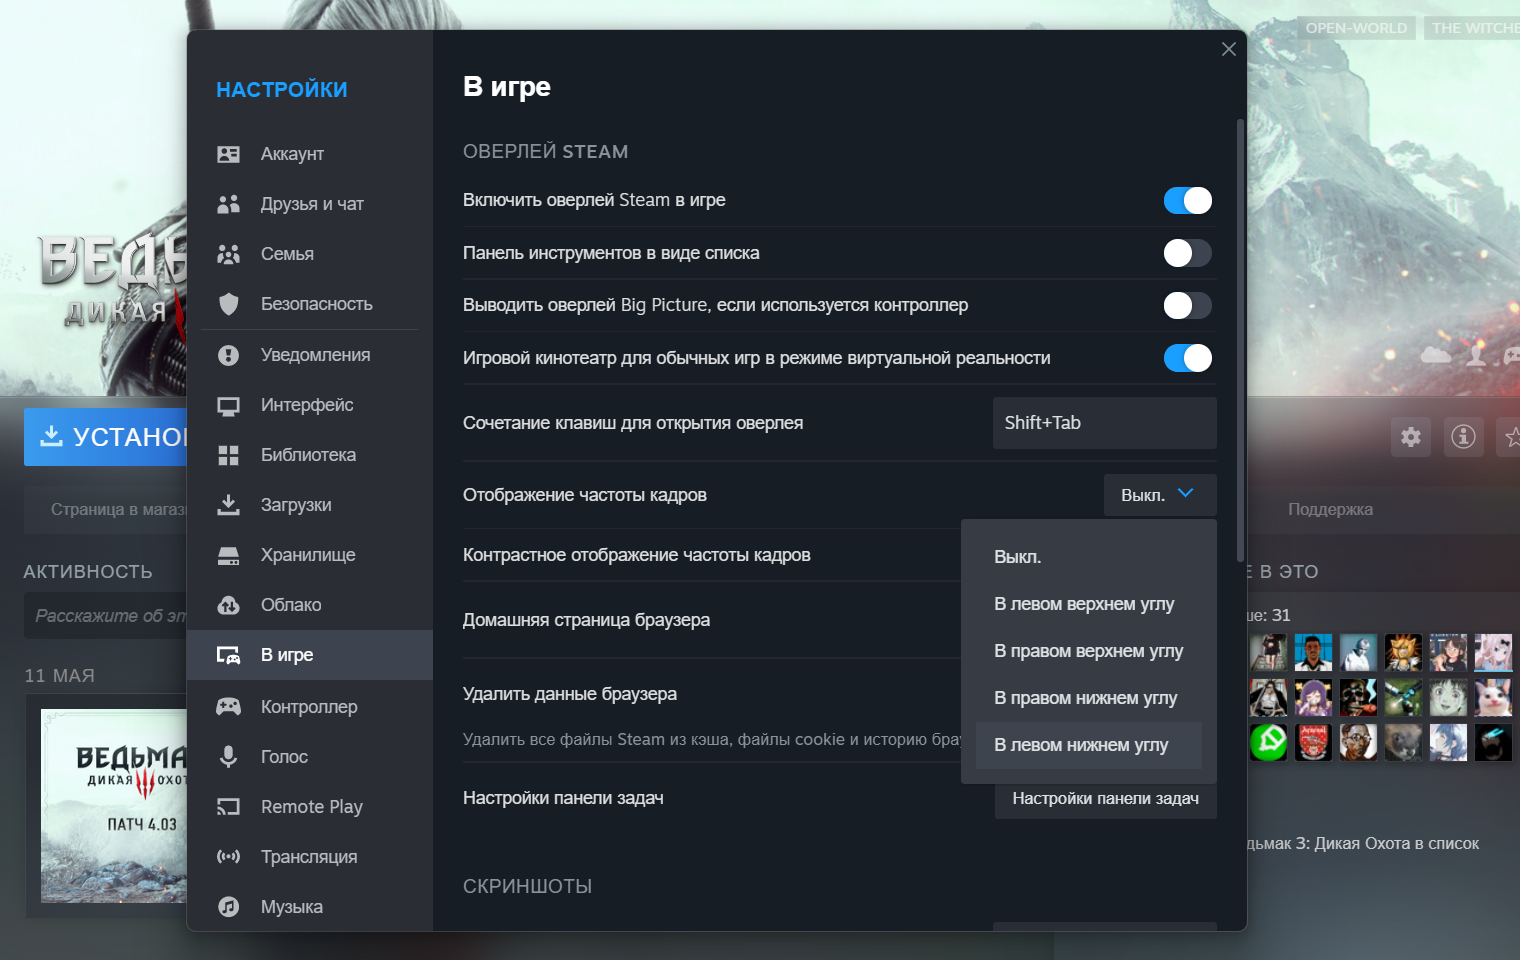The image size is (1520, 960).
Task: Choose Выкл. in the FPS dropdown list
Action: click(1089, 557)
